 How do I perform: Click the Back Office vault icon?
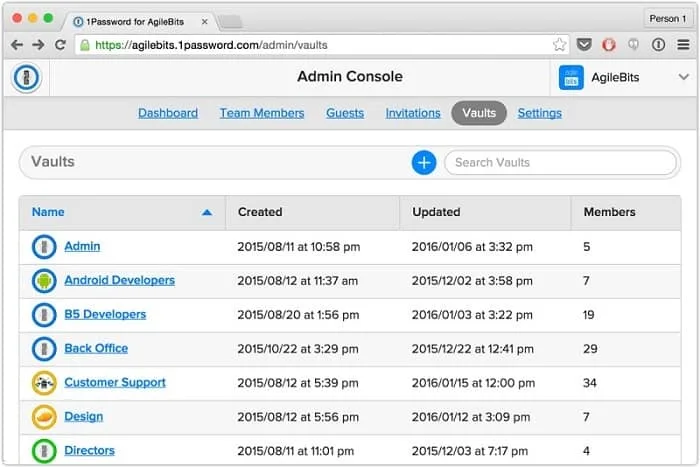click(44, 349)
